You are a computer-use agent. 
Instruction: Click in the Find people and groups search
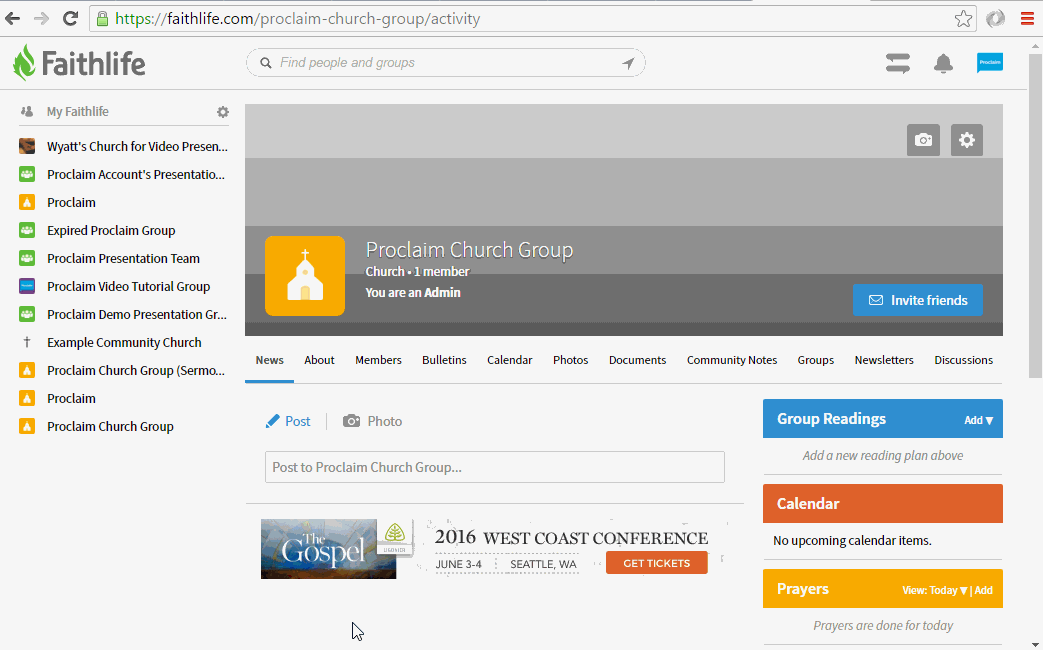click(446, 63)
